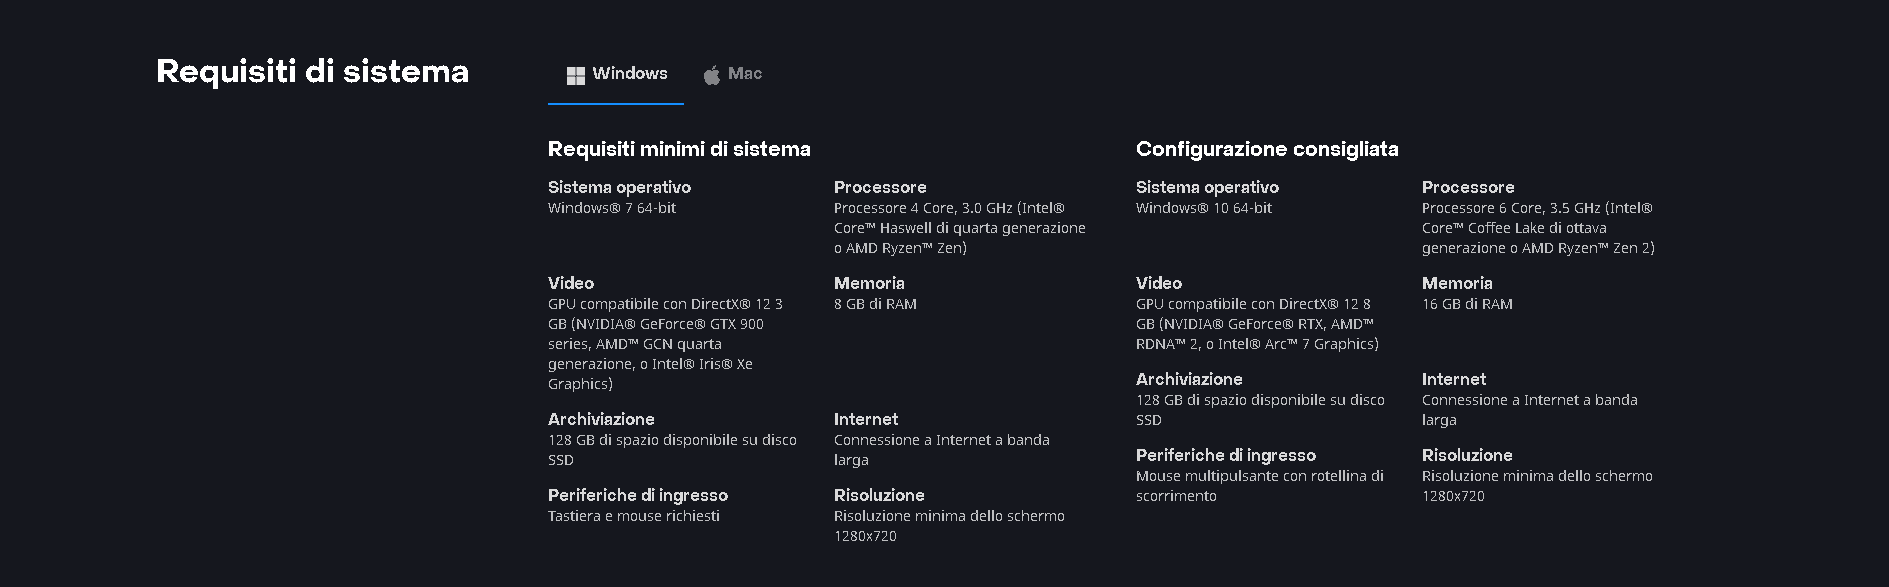
Task: Click the Requisiti di sistema heading
Action: coord(312,71)
